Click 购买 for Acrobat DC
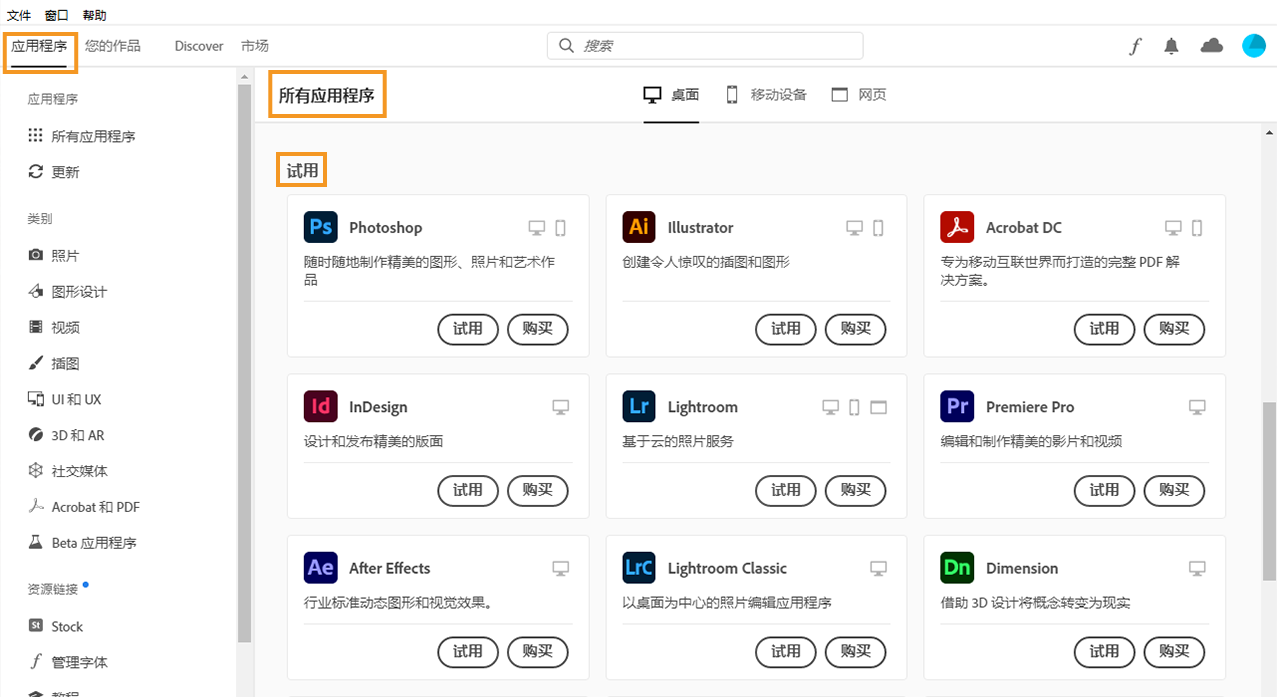Image resolution: width=1277 pixels, height=697 pixels. [x=1174, y=329]
